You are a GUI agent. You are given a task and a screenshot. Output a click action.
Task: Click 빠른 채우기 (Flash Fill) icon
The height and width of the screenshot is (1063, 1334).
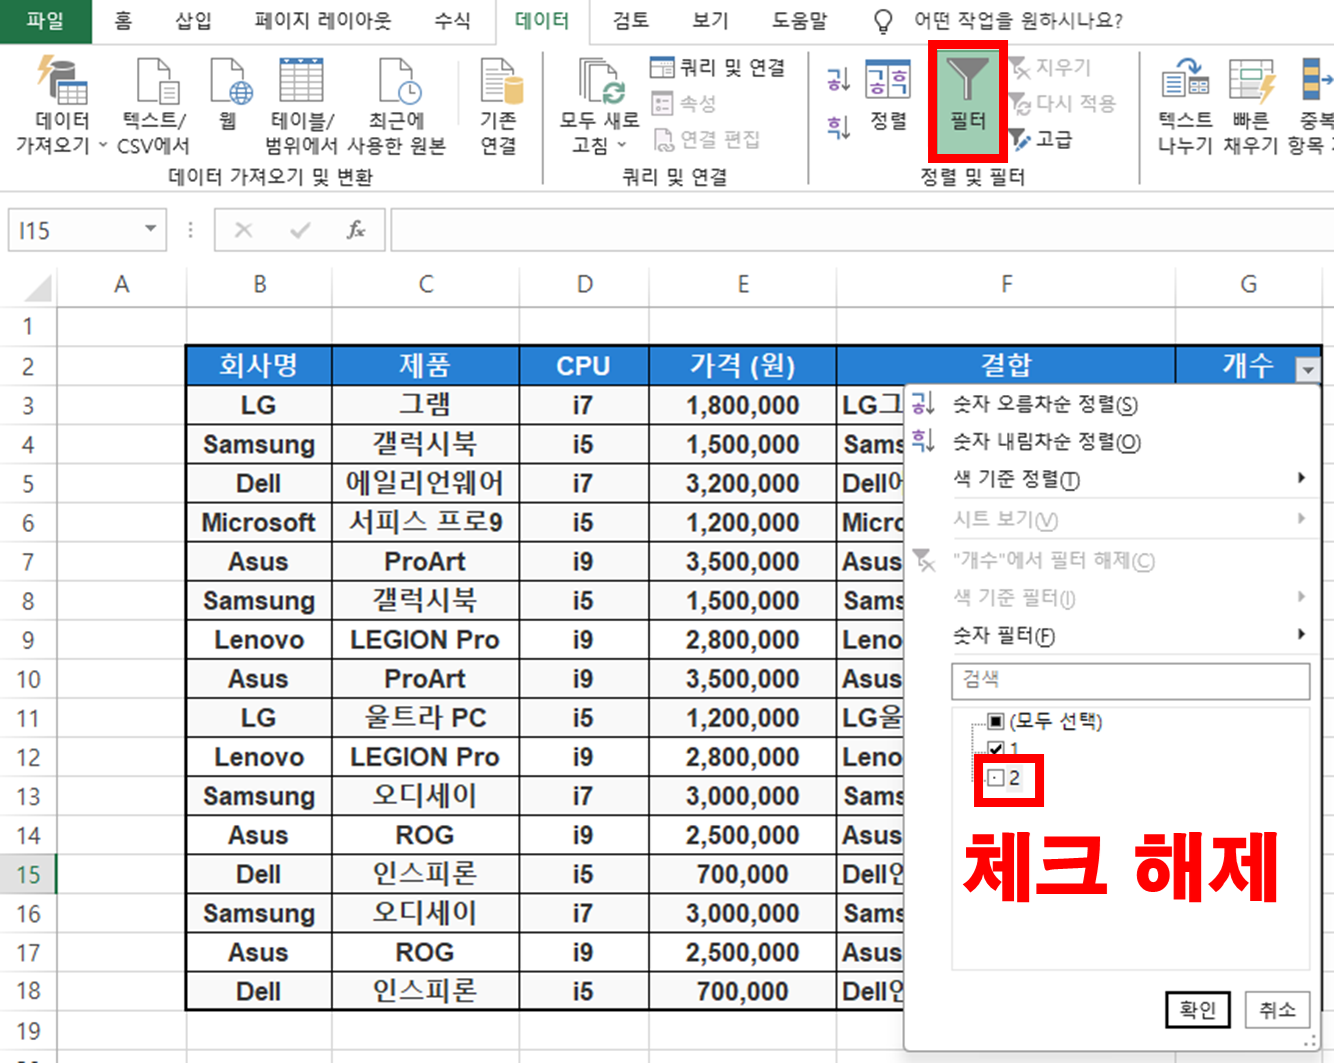pyautogui.click(x=1251, y=80)
